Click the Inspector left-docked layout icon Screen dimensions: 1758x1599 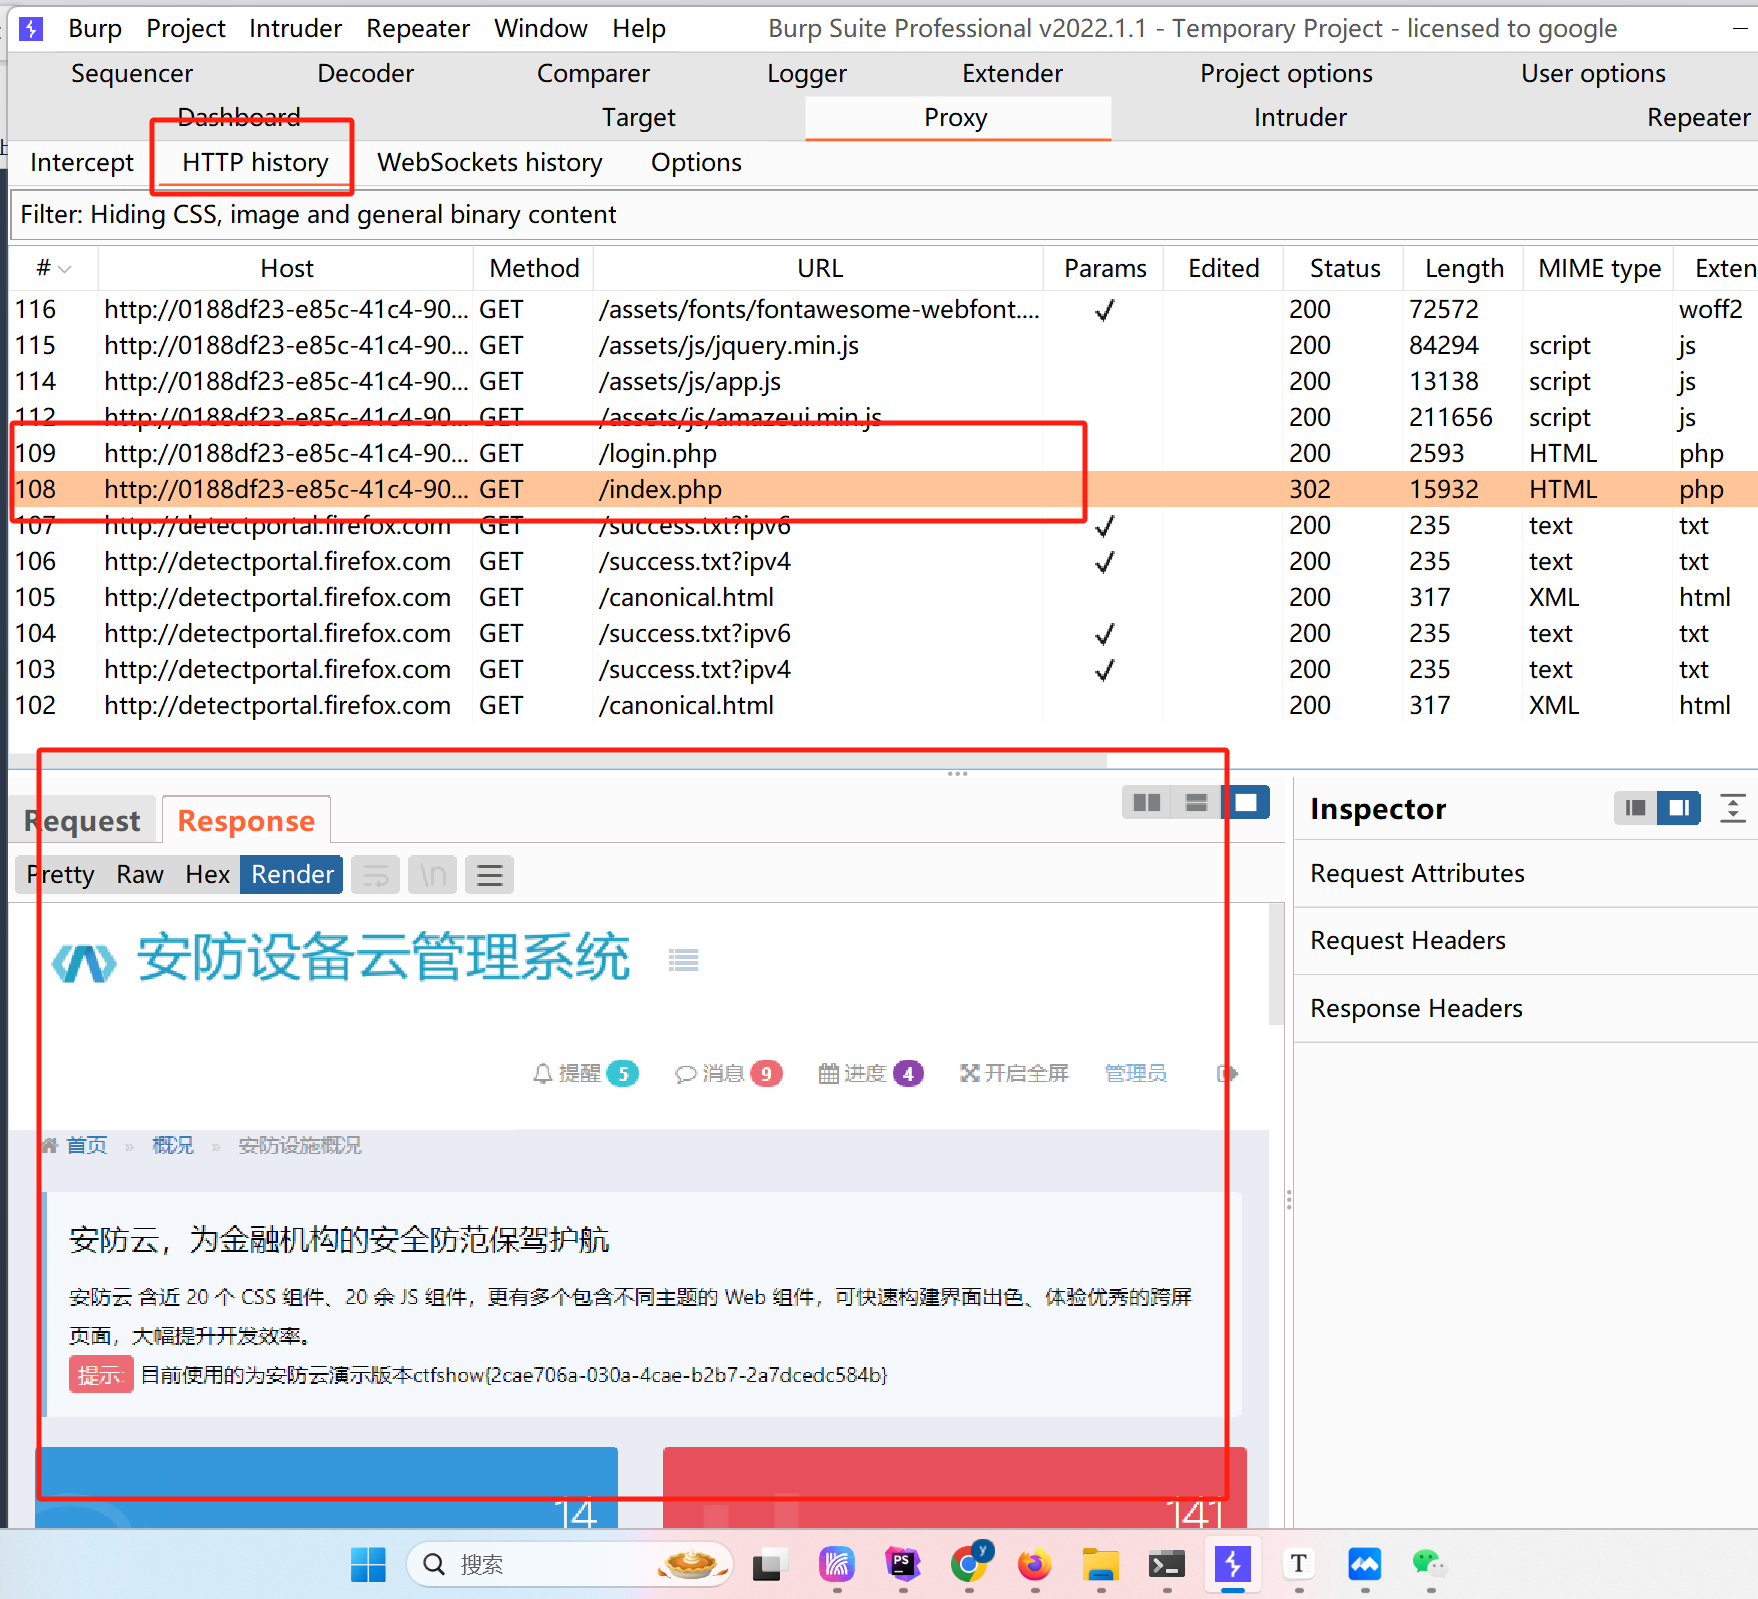coord(1635,808)
